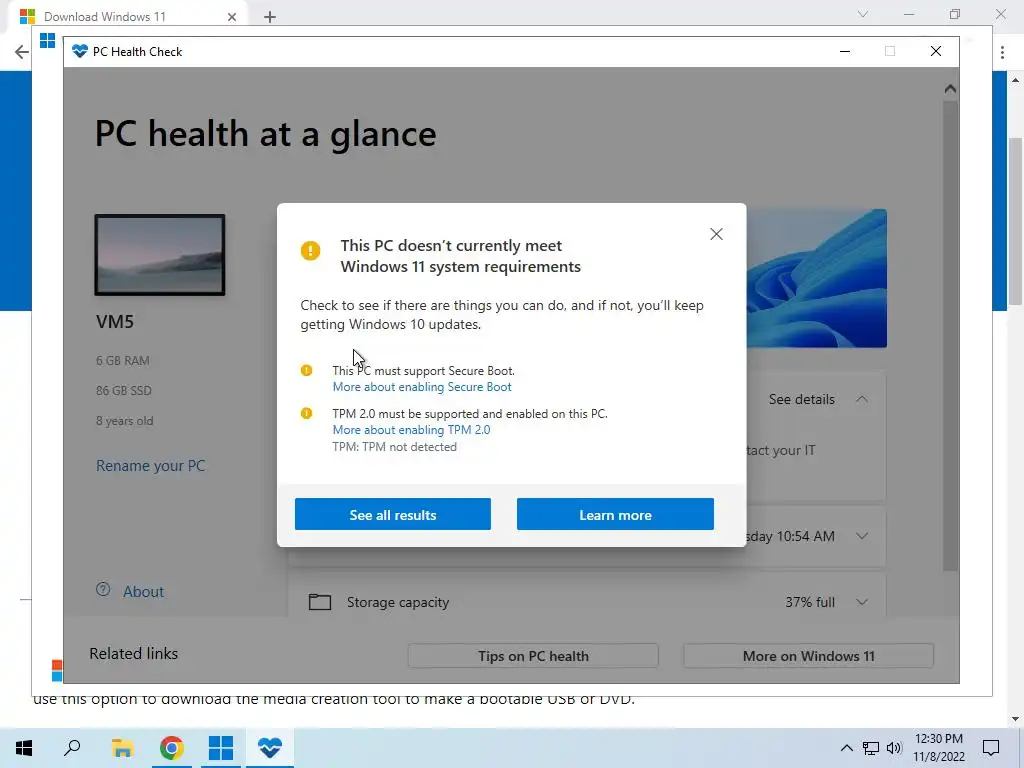Click the About question mark icon
This screenshot has height=768, width=1024.
pos(103,590)
